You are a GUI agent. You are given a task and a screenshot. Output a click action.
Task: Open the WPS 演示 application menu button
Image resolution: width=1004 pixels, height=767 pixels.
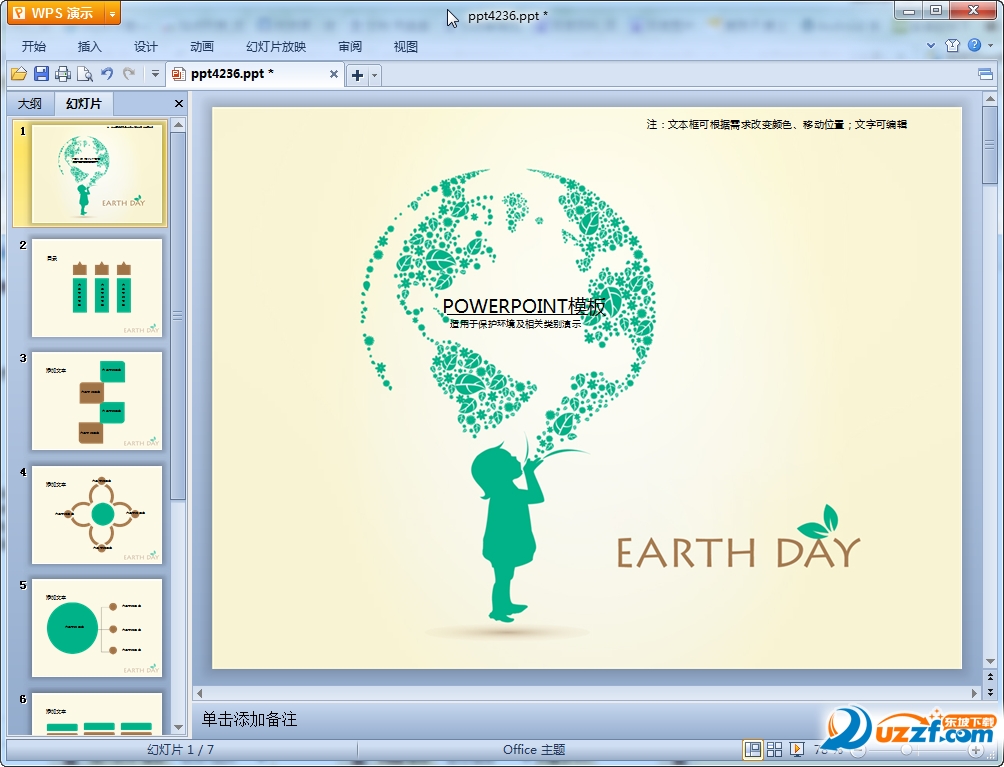pos(55,13)
